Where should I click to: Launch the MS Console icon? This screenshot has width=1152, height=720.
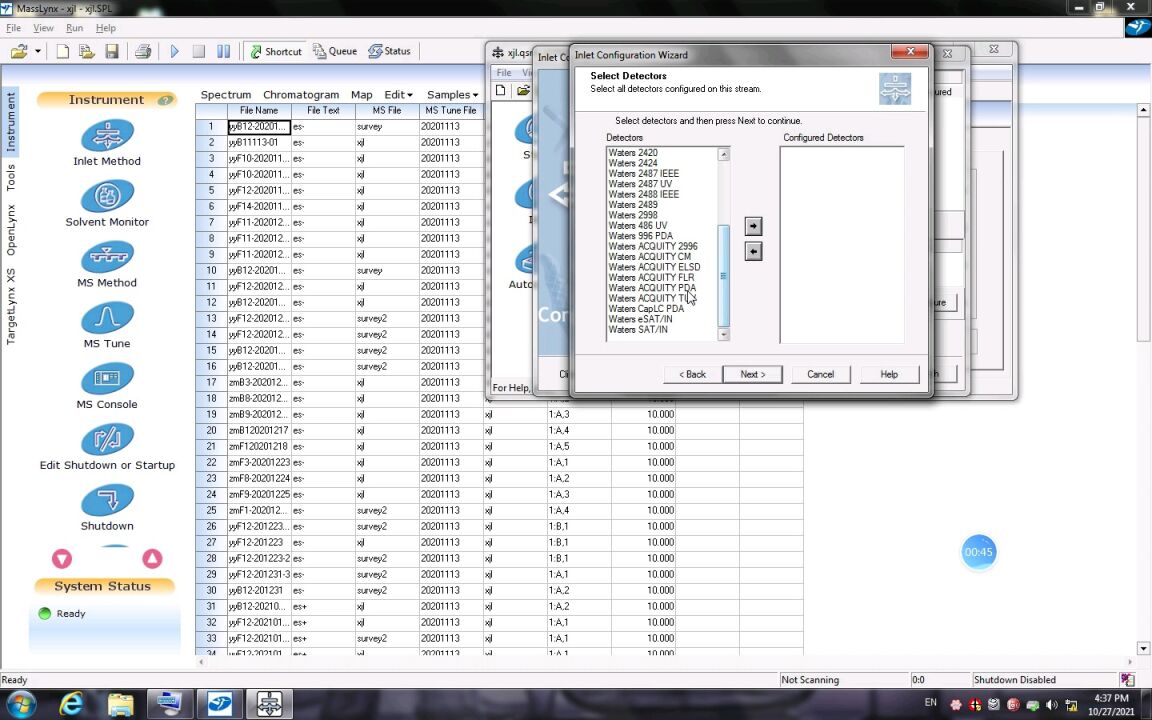[107, 380]
